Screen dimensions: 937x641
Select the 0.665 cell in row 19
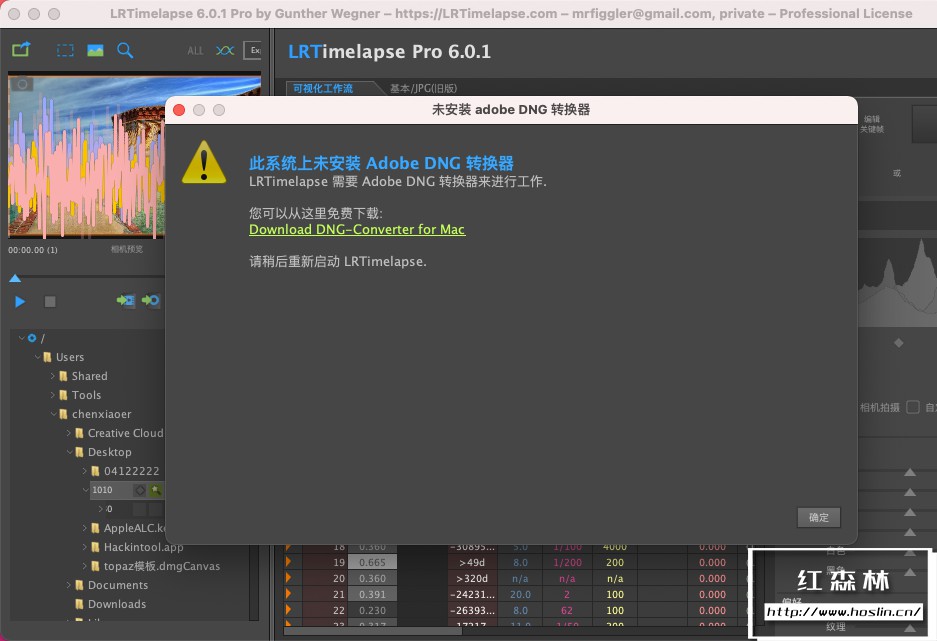tap(372, 563)
